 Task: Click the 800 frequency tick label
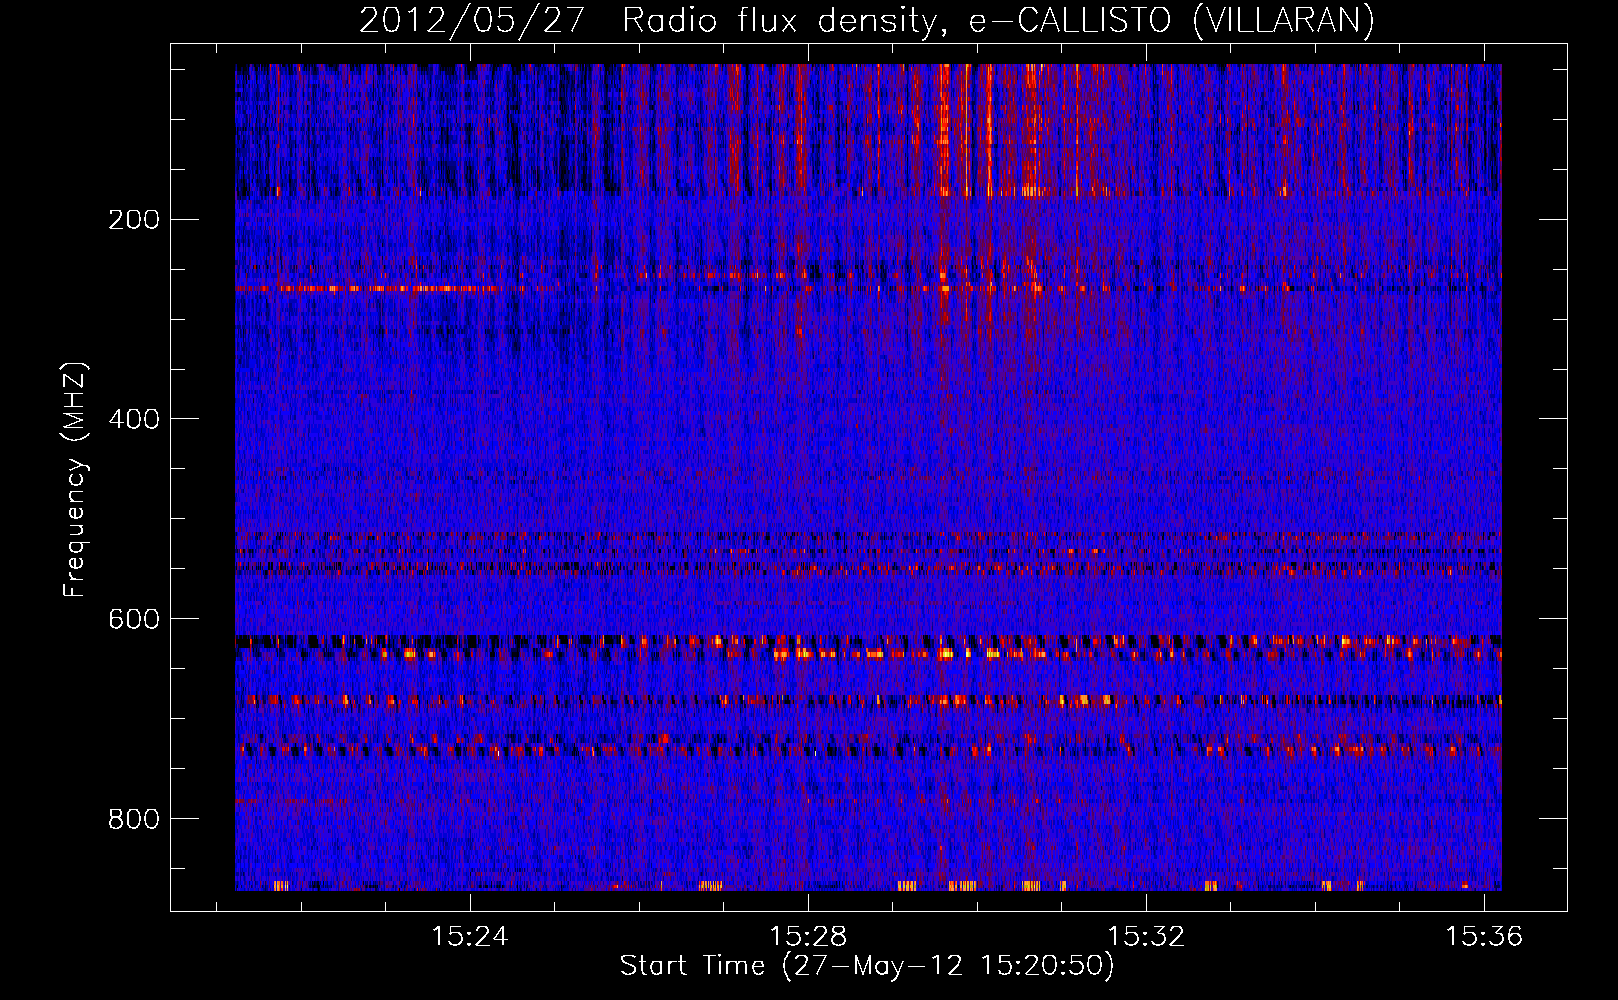134,819
